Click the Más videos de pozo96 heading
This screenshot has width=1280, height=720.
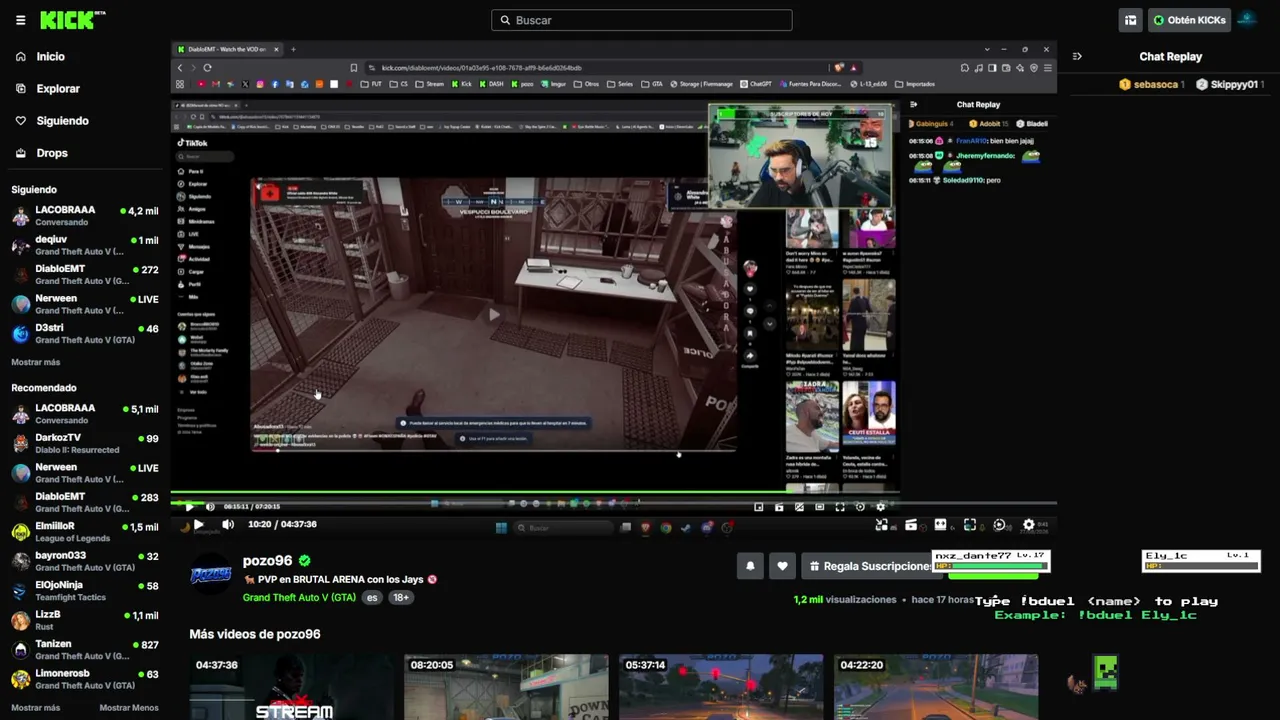coord(255,634)
